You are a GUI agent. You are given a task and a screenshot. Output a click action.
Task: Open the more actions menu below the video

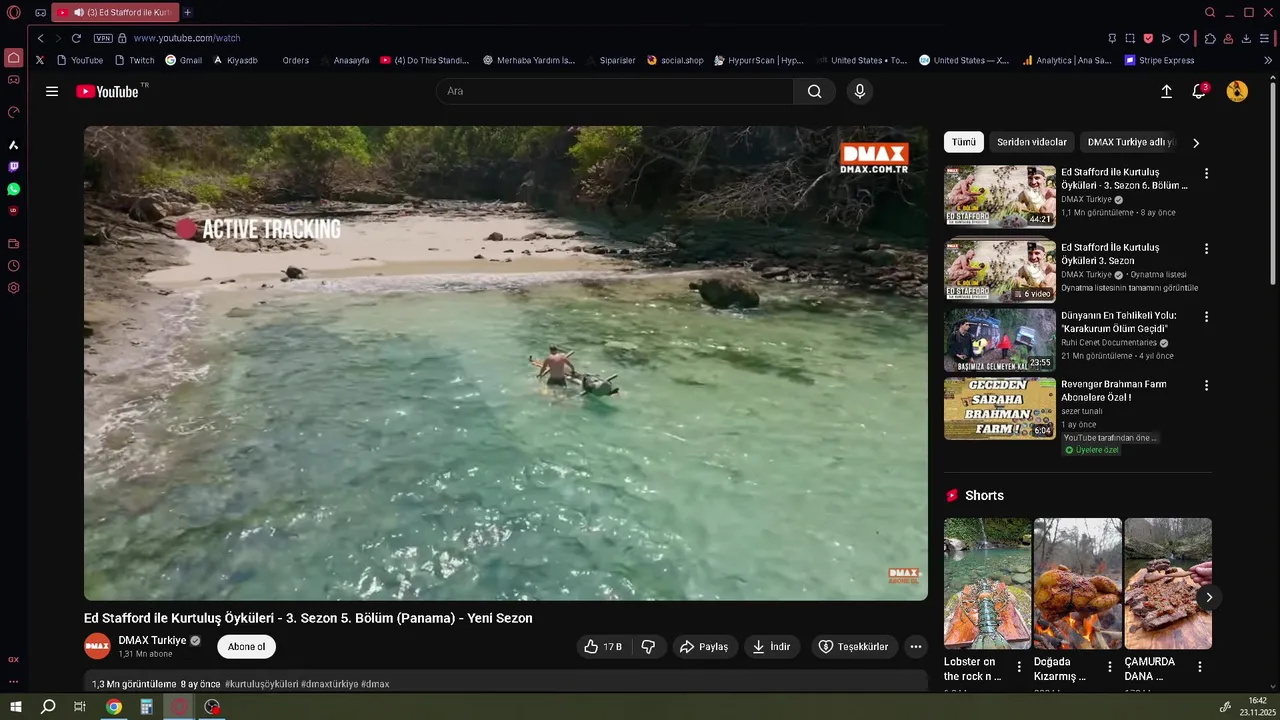coord(916,647)
